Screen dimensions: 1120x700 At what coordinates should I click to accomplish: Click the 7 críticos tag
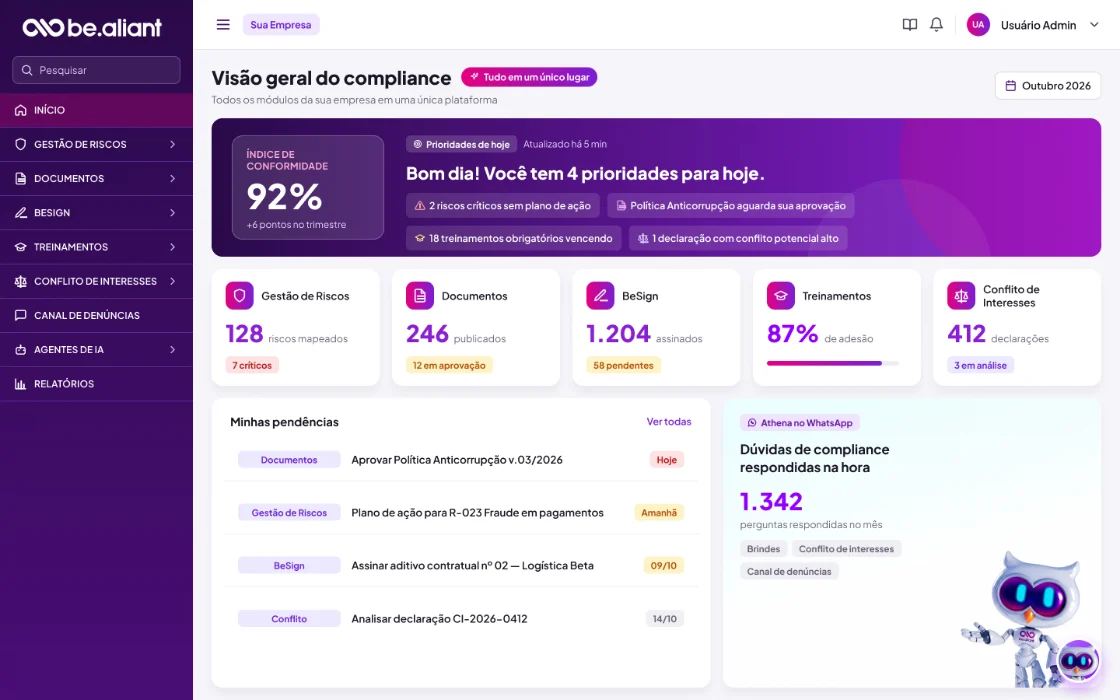pos(252,366)
